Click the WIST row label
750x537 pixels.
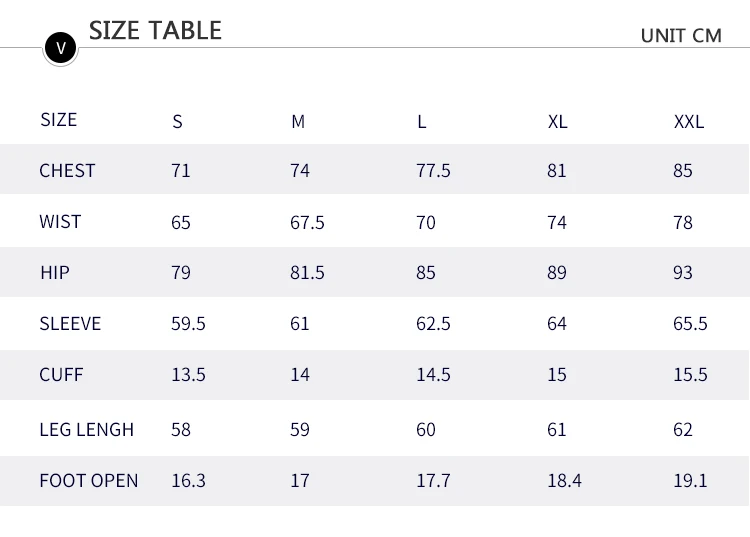(60, 222)
